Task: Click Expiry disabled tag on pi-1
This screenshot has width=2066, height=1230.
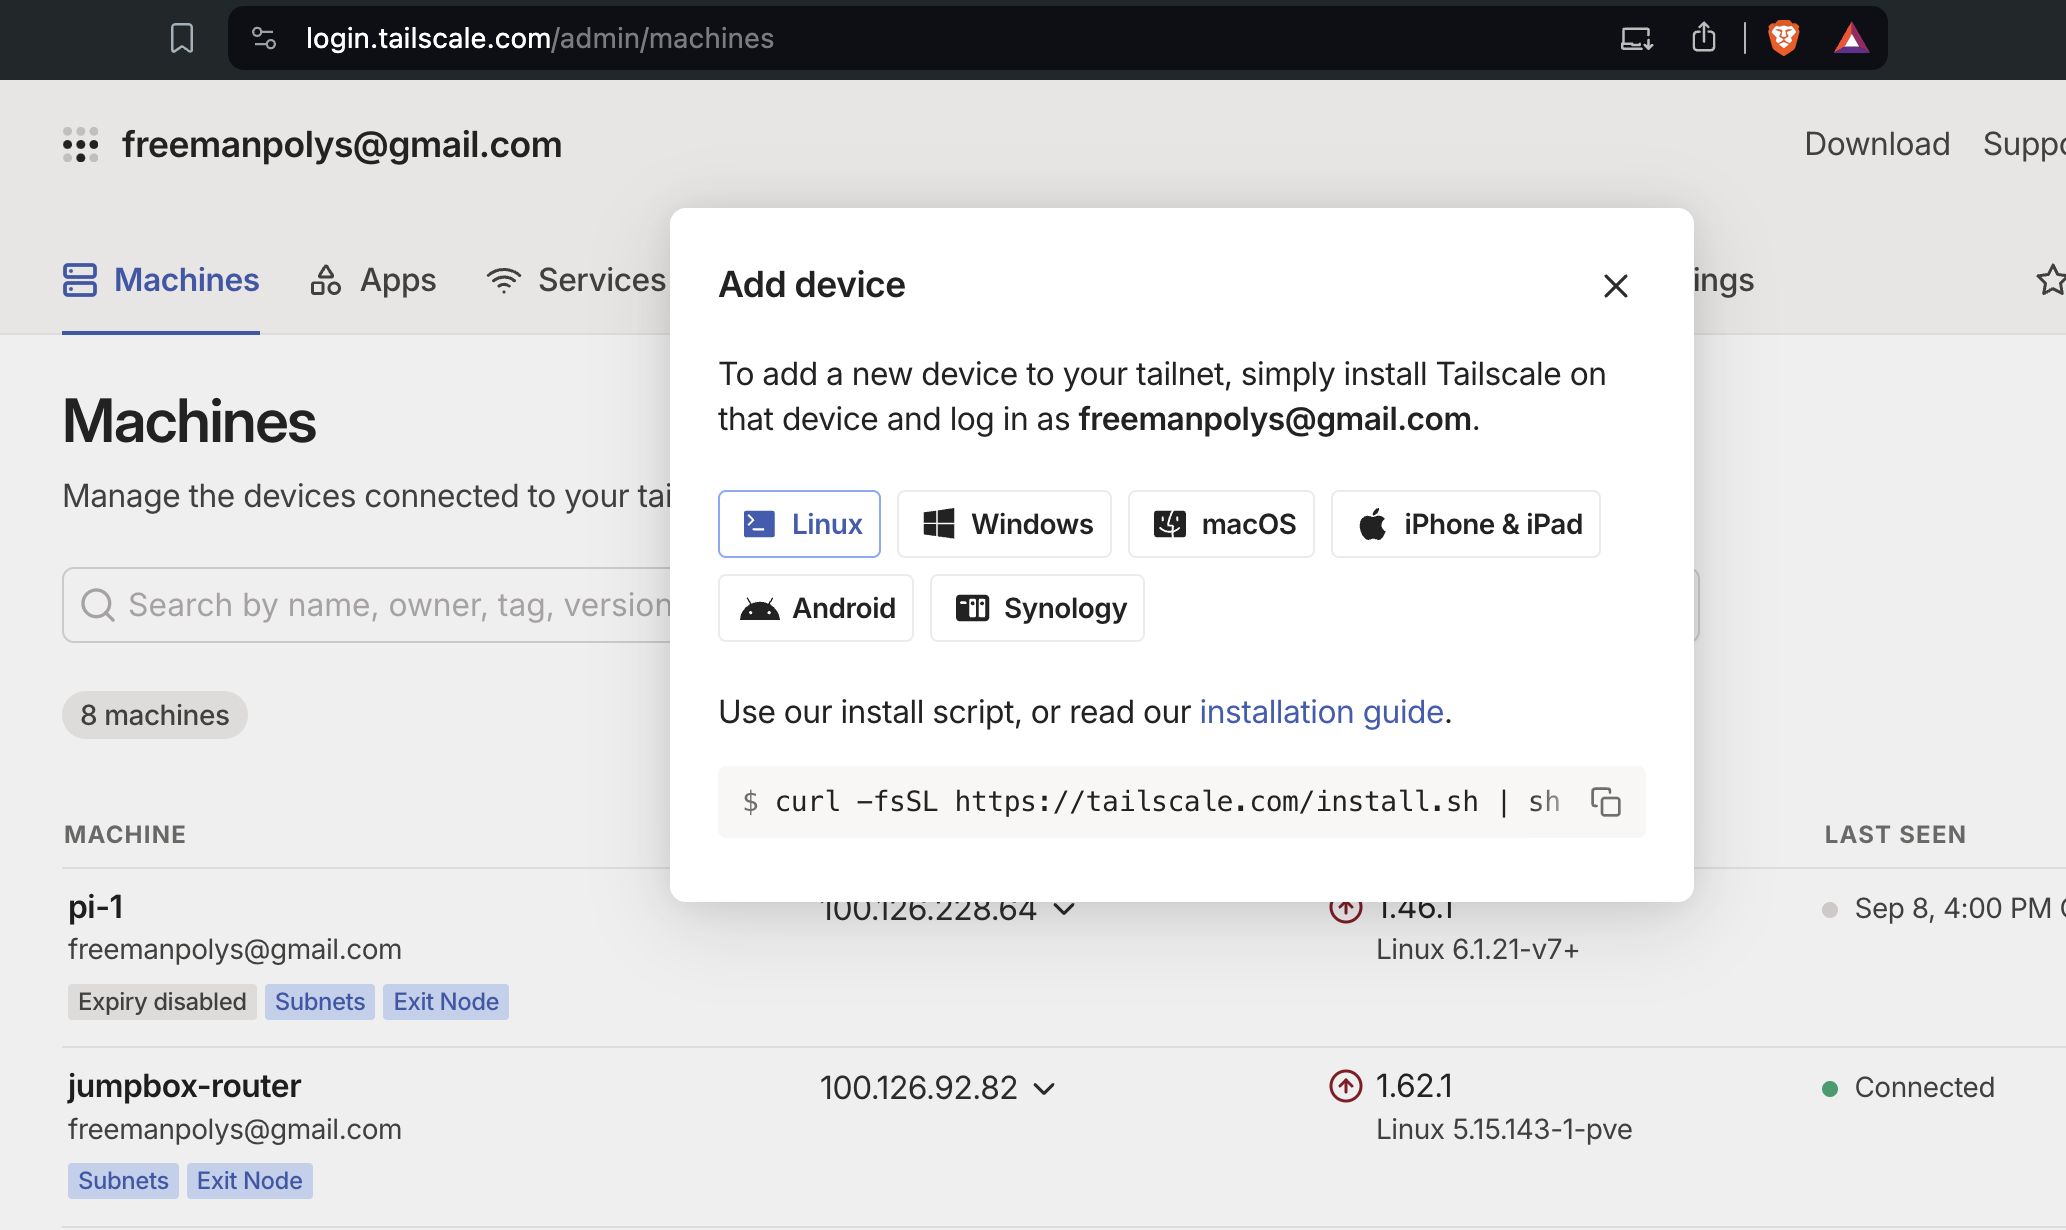Action: pos(162,1002)
